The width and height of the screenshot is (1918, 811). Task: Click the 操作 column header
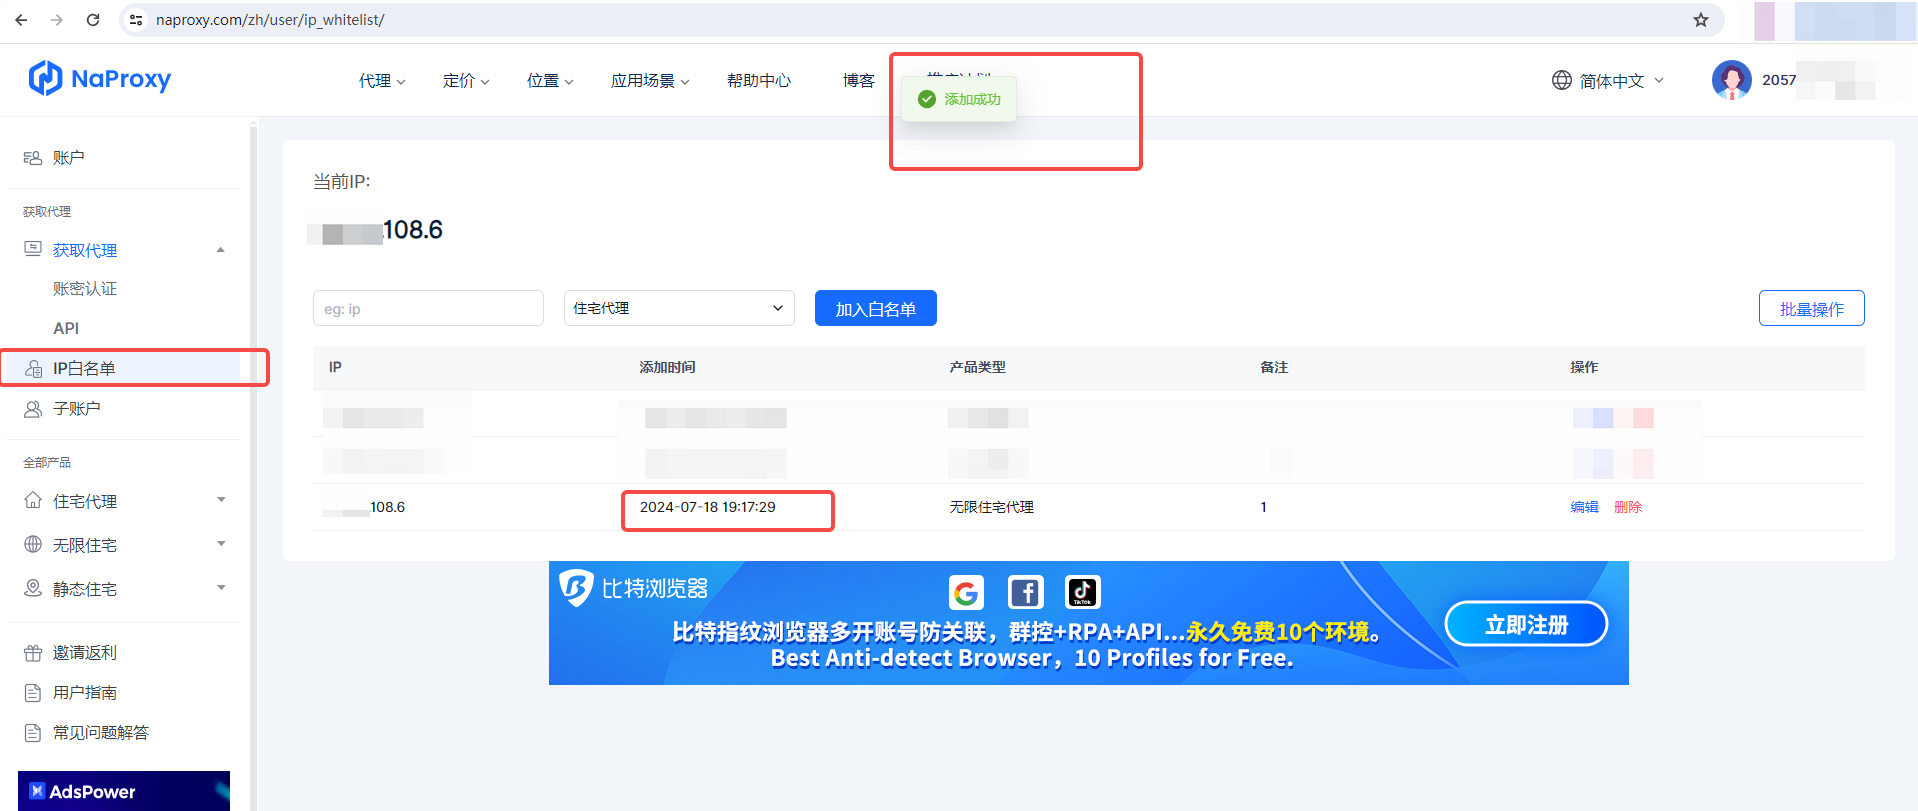pyautogui.click(x=1584, y=367)
